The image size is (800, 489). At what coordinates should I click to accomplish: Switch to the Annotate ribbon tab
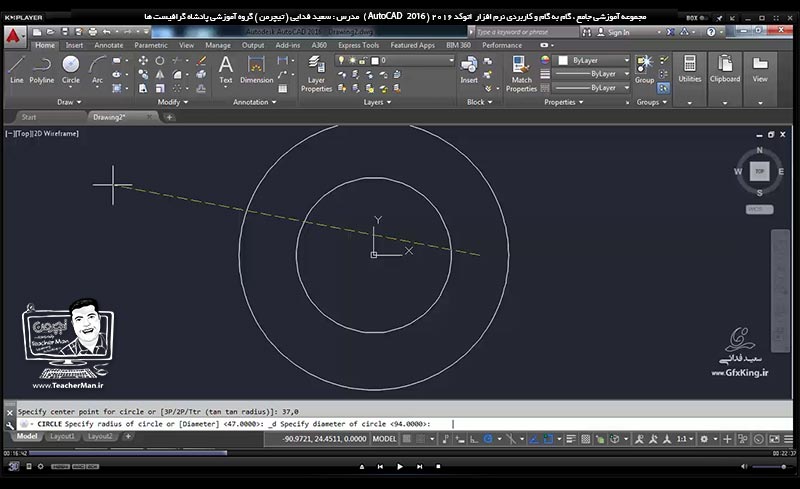point(109,45)
